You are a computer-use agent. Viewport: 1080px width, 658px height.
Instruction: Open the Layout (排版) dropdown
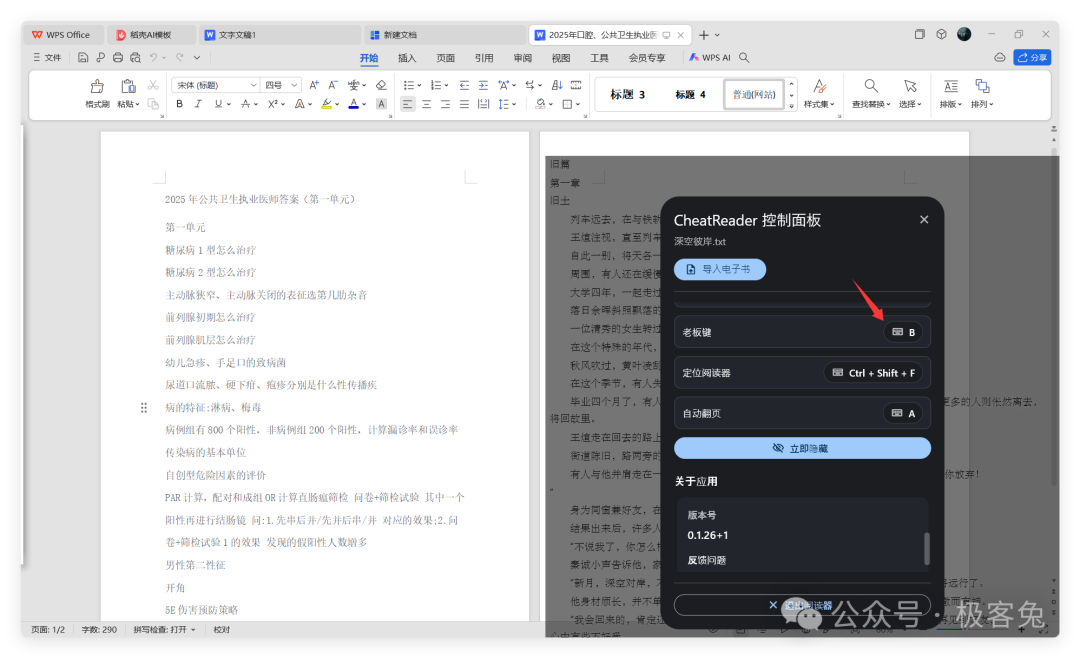951,104
